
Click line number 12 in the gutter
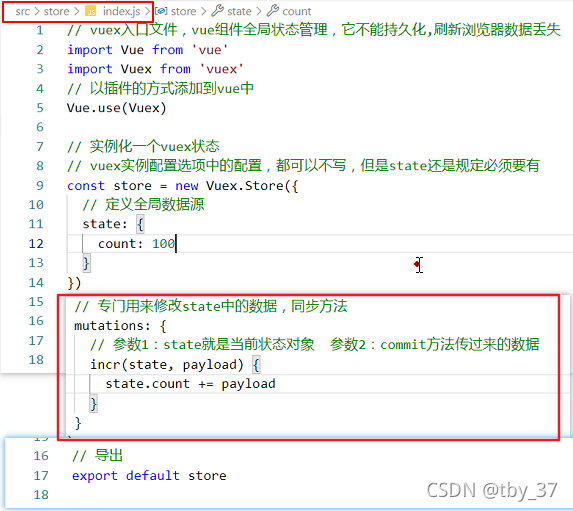pos(36,243)
